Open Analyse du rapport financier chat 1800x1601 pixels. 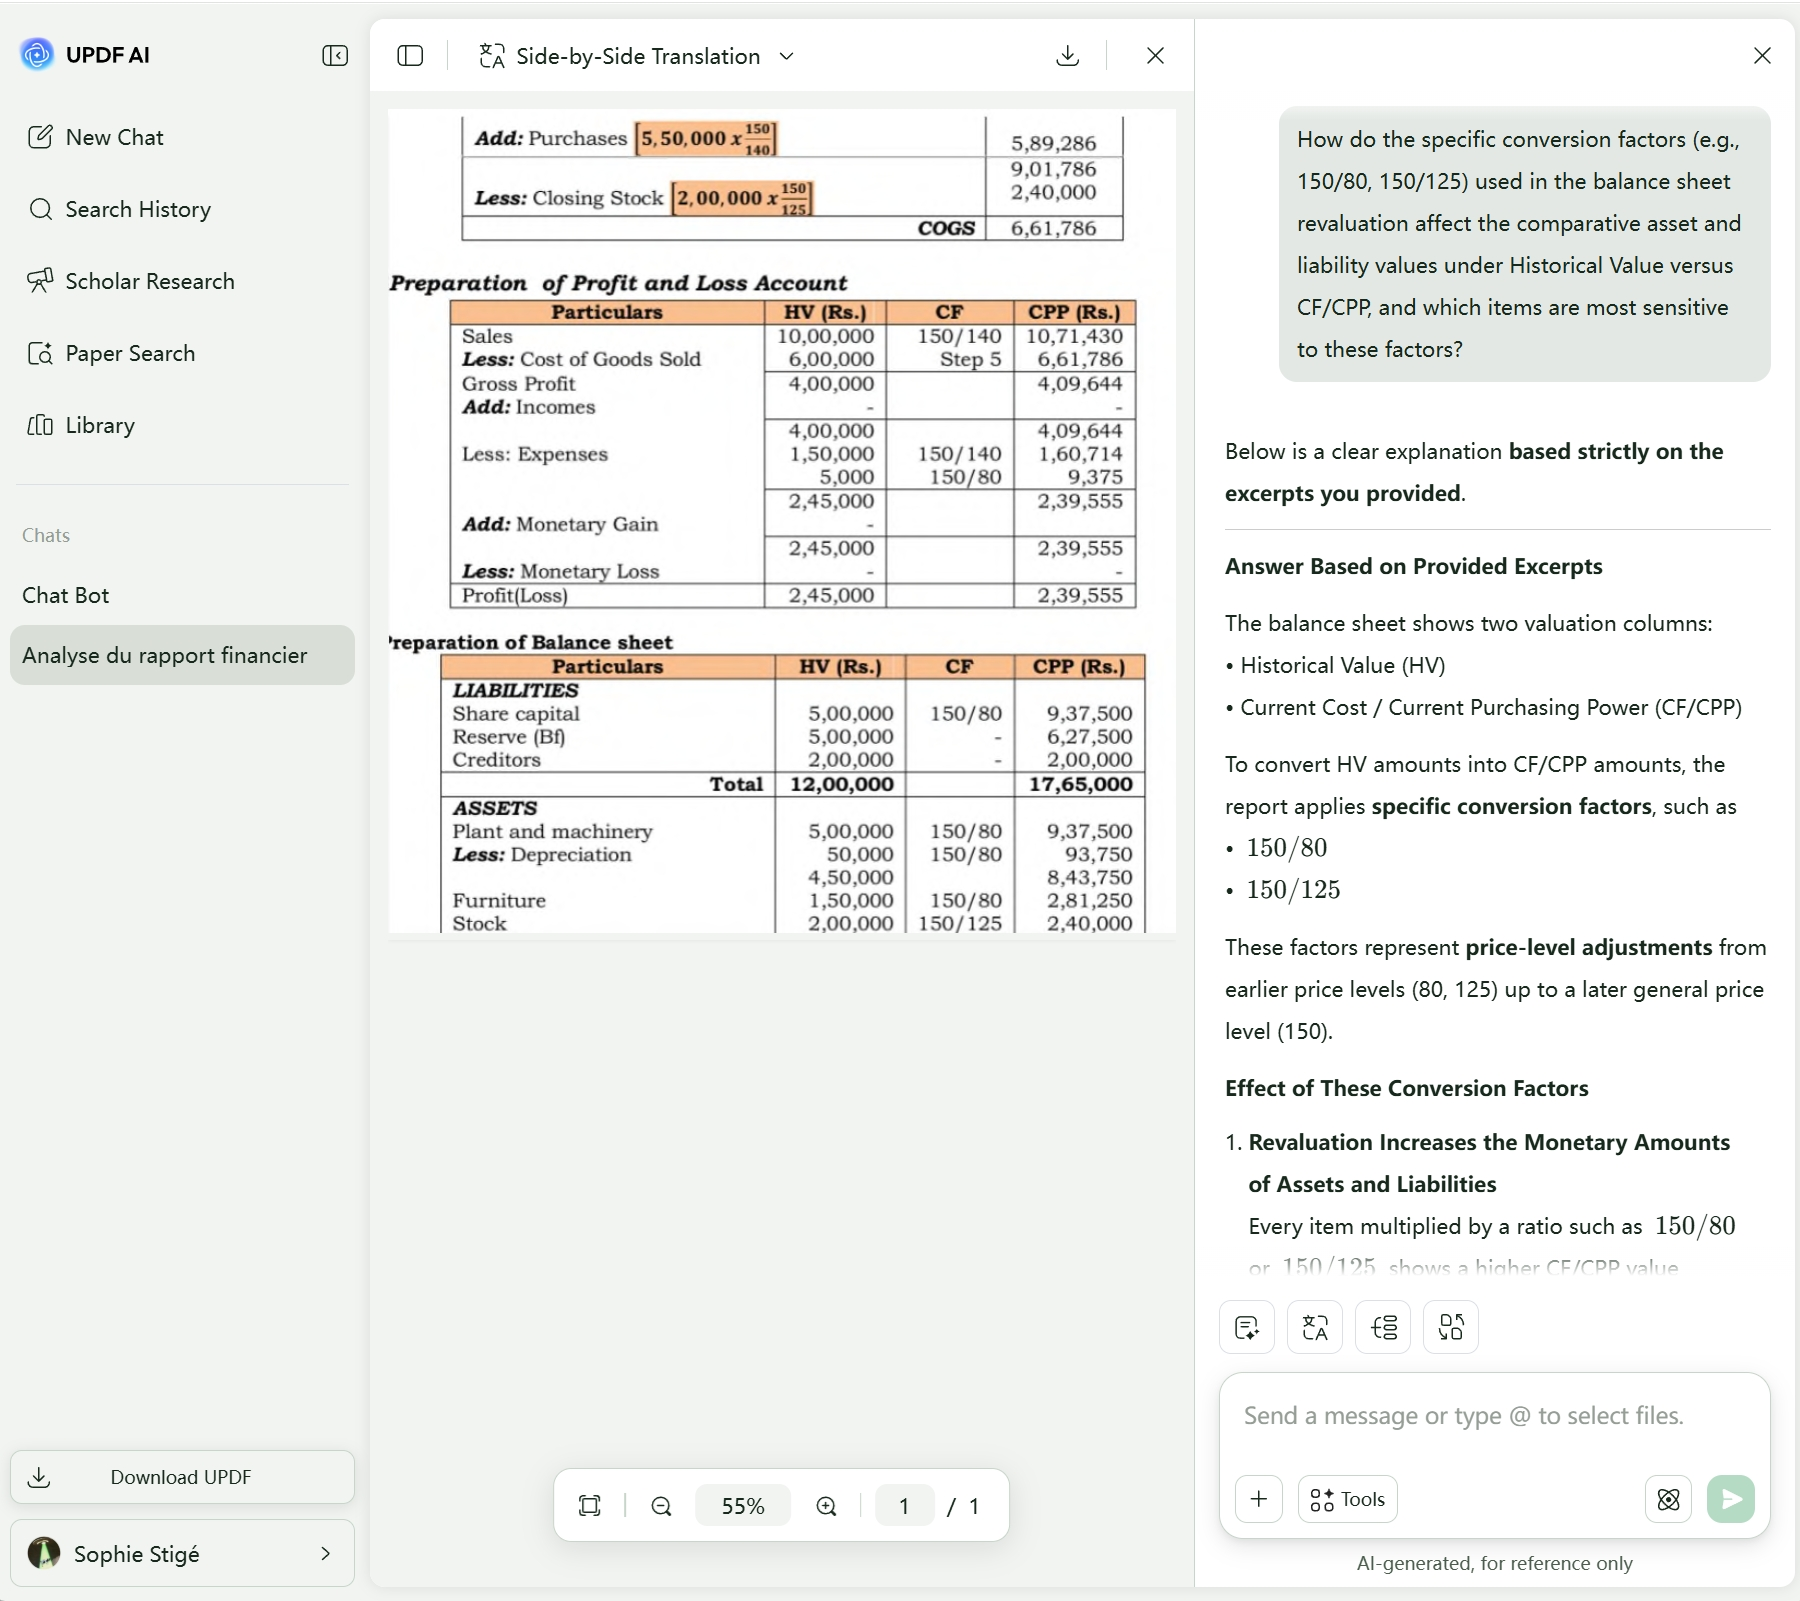(182, 655)
